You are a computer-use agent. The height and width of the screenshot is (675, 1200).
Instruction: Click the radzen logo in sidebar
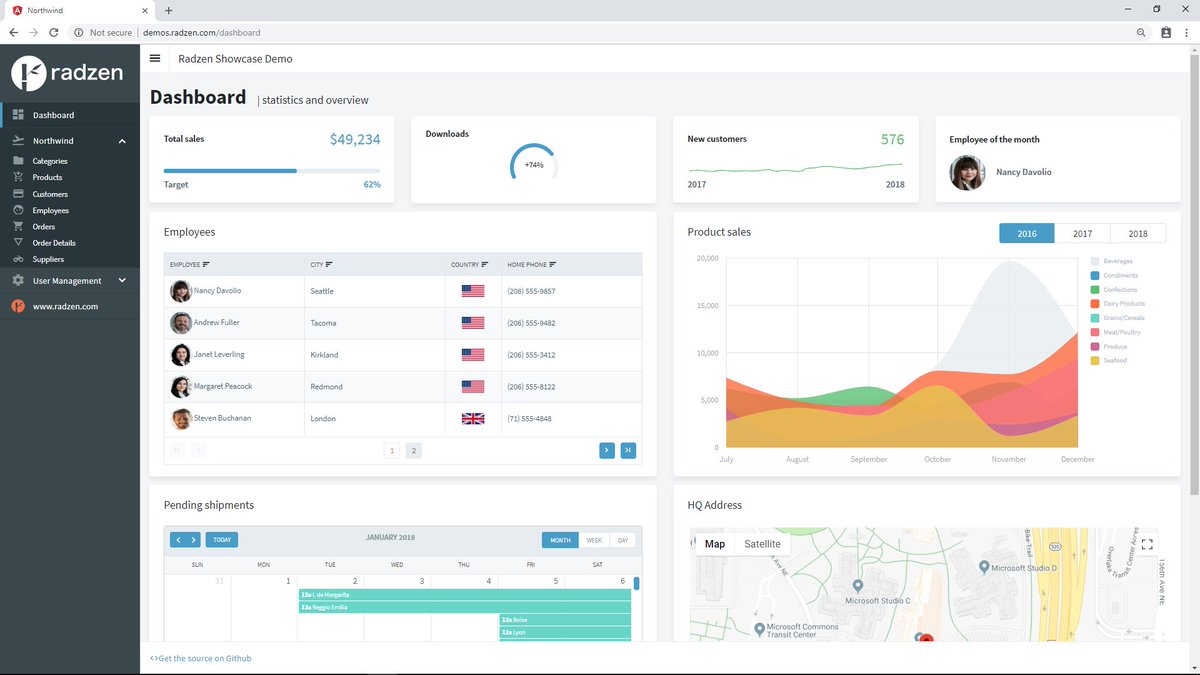point(66,72)
